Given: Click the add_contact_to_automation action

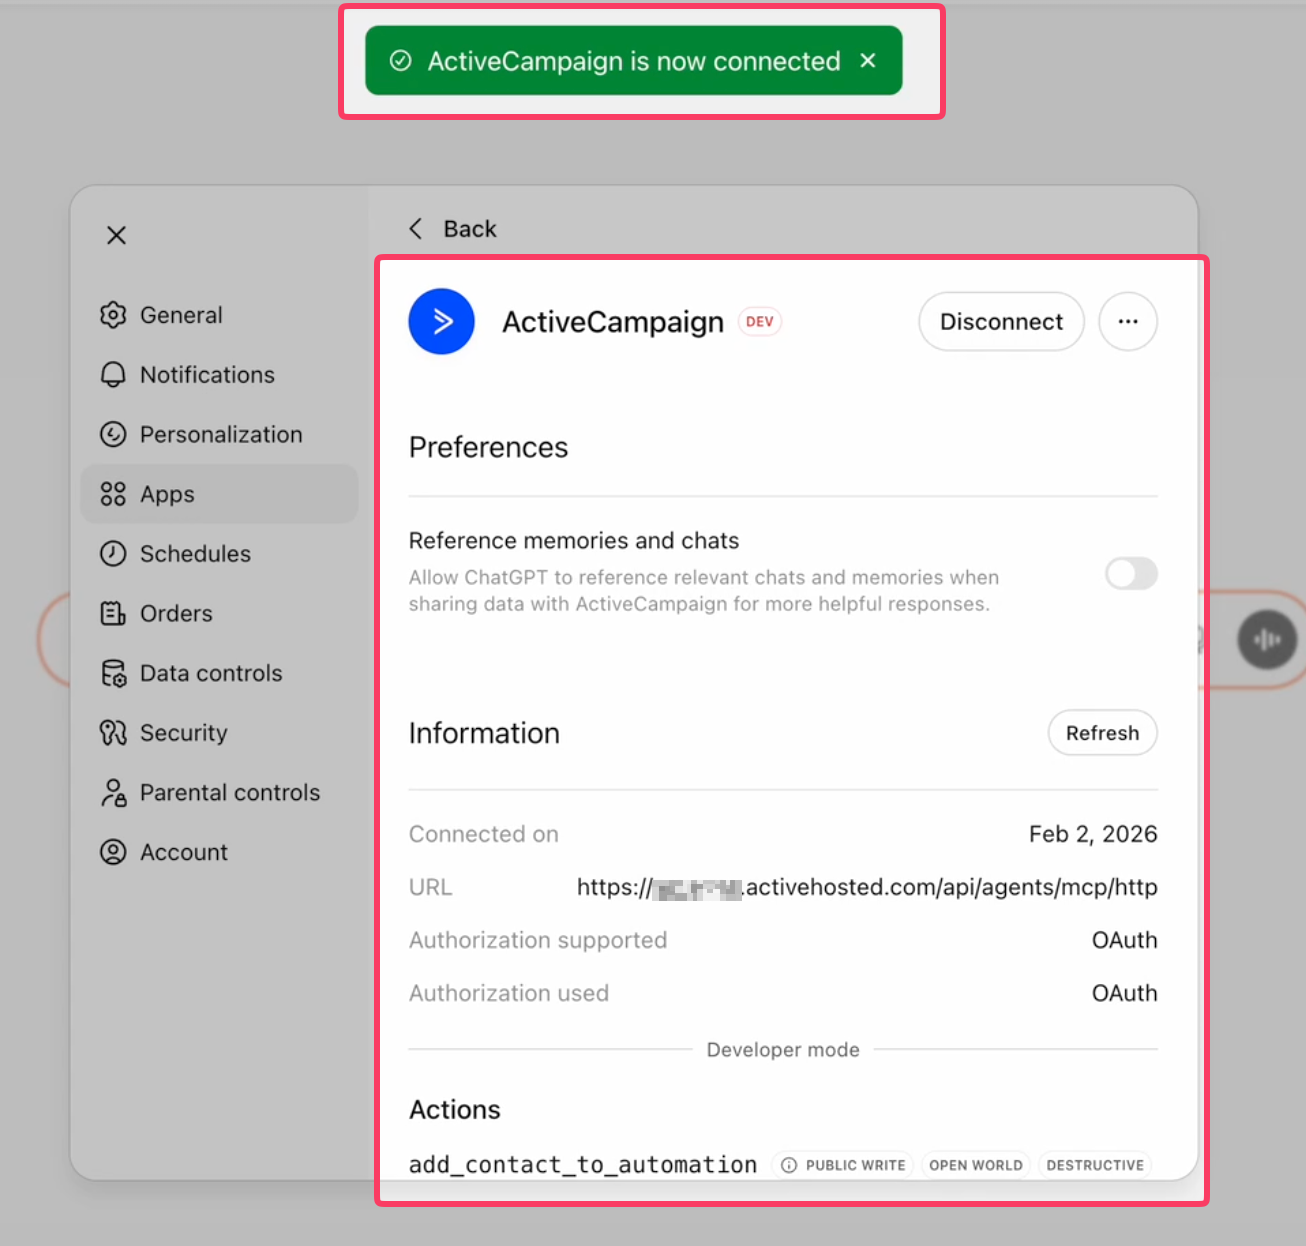Looking at the screenshot, I should click(x=583, y=1165).
